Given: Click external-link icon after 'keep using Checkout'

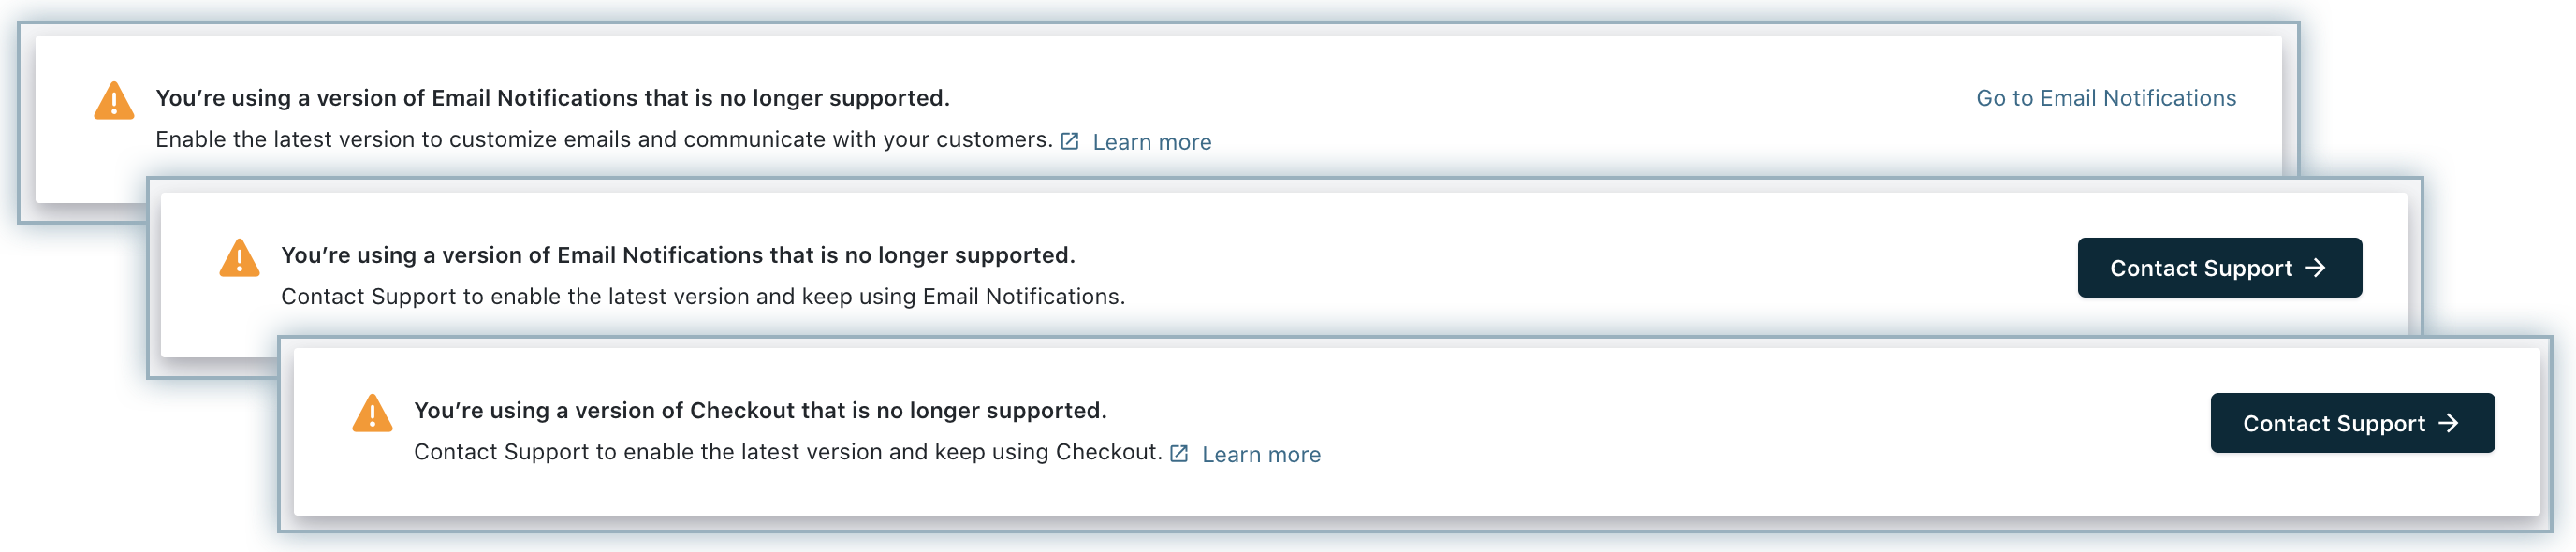Looking at the screenshot, I should coord(1179,454).
